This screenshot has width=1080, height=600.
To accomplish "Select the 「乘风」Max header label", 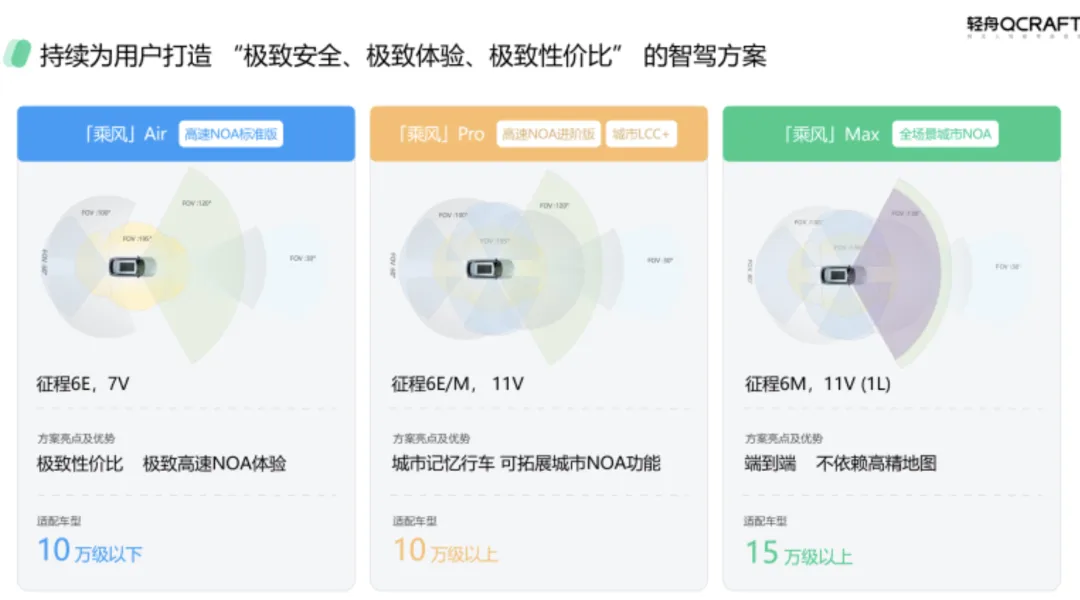I will coord(831,134).
